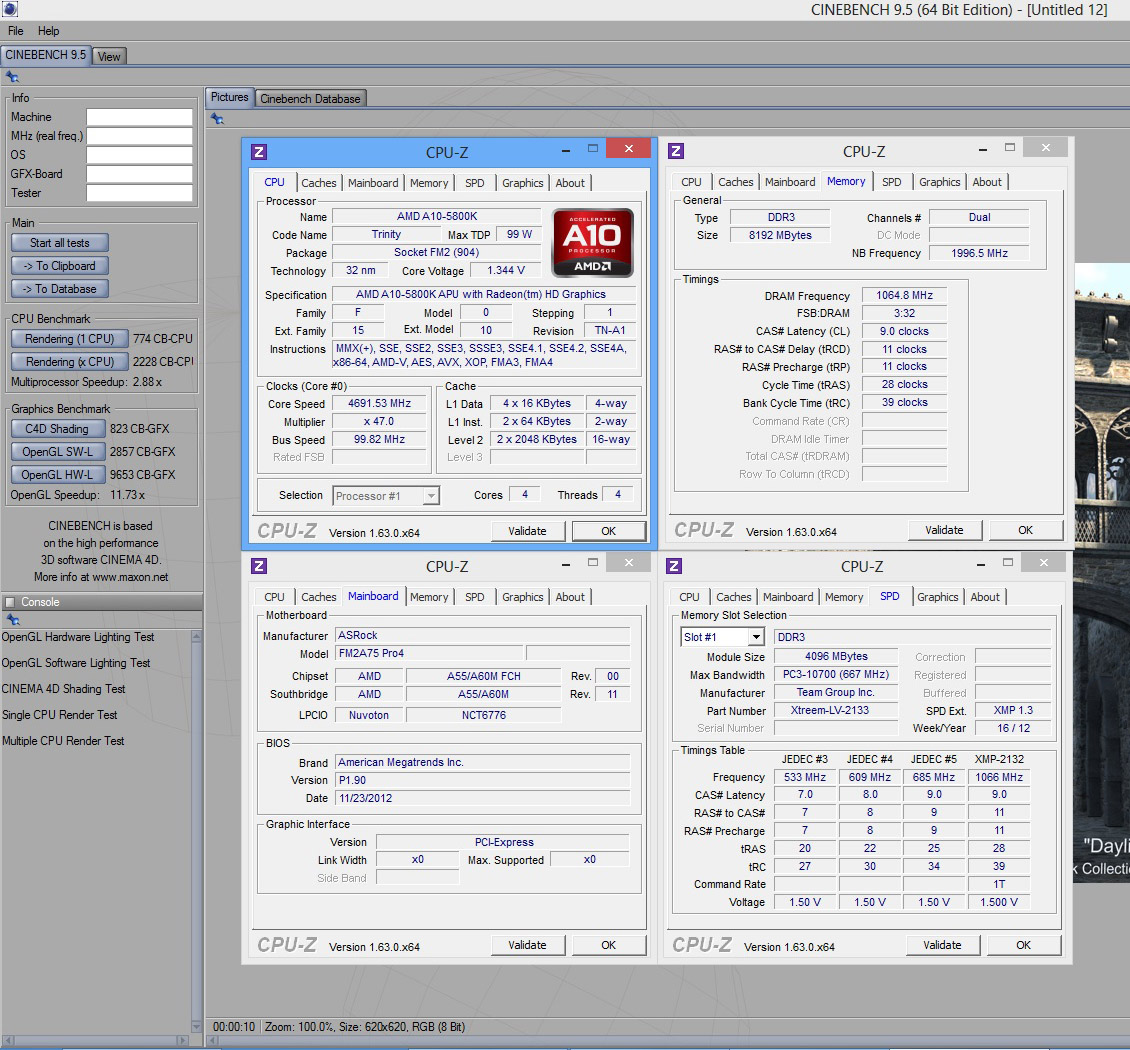Click the CINEBENCH app icon in the title bar

pos(8,10)
